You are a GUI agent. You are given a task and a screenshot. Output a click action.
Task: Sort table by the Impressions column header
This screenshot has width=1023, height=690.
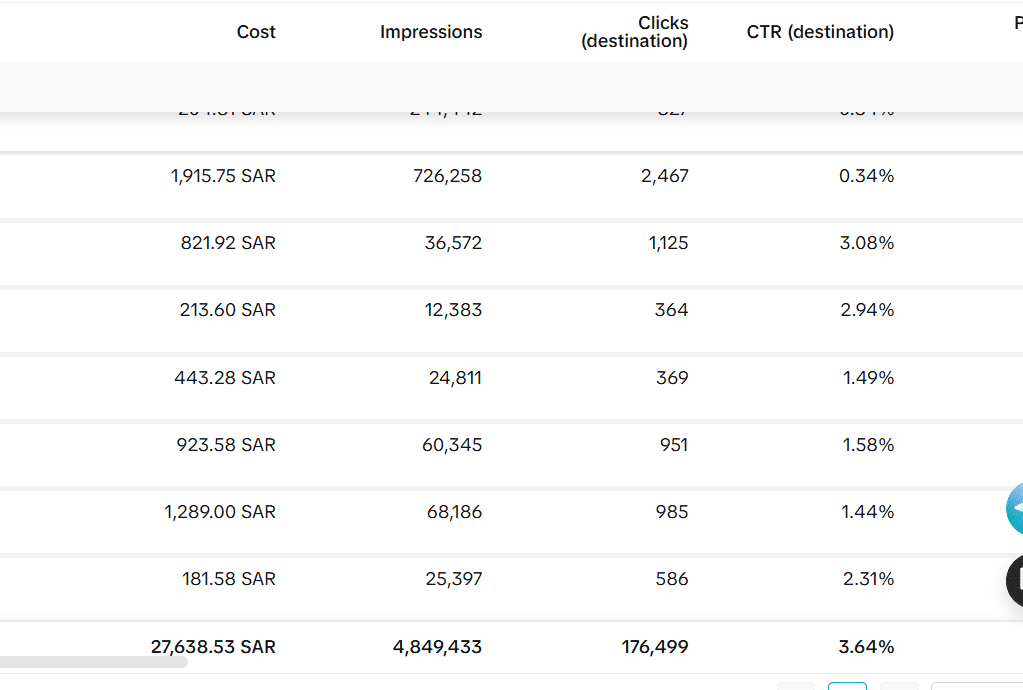tap(431, 32)
